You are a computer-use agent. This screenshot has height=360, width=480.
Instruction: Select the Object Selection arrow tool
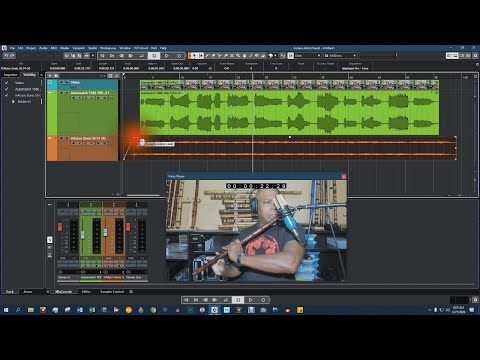pos(194,56)
